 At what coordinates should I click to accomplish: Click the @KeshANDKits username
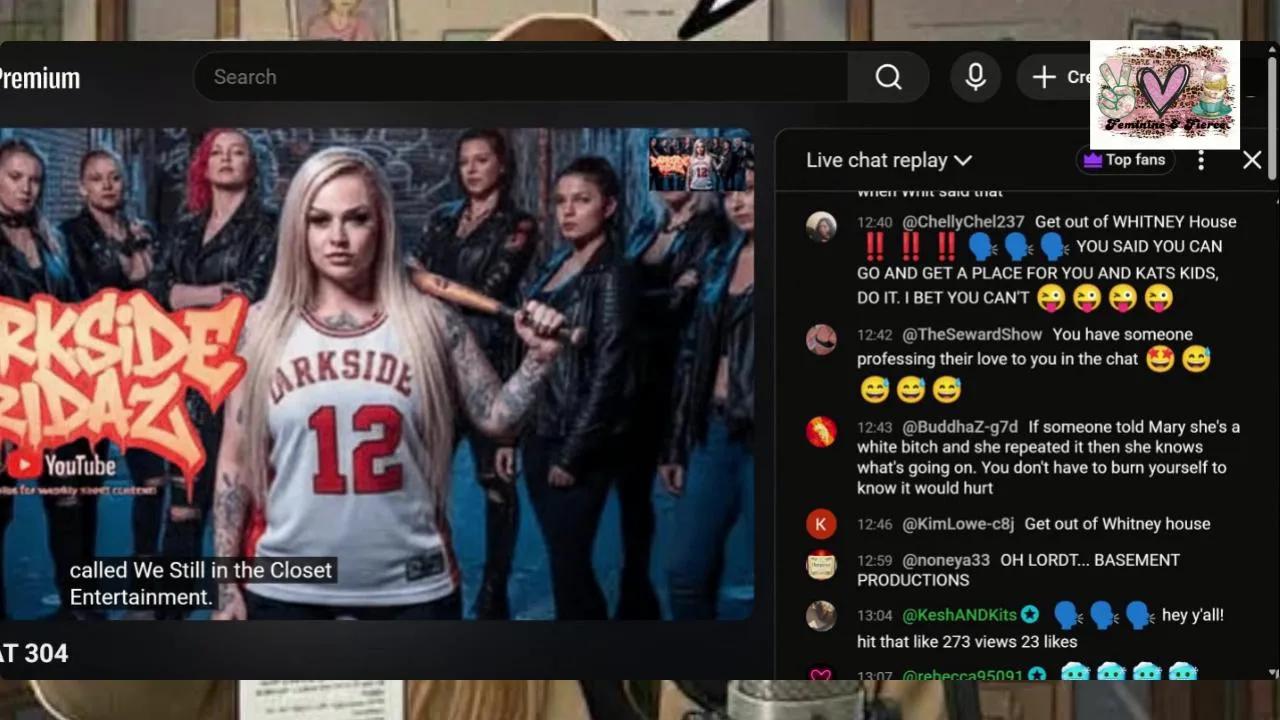pyautogui.click(x=960, y=615)
